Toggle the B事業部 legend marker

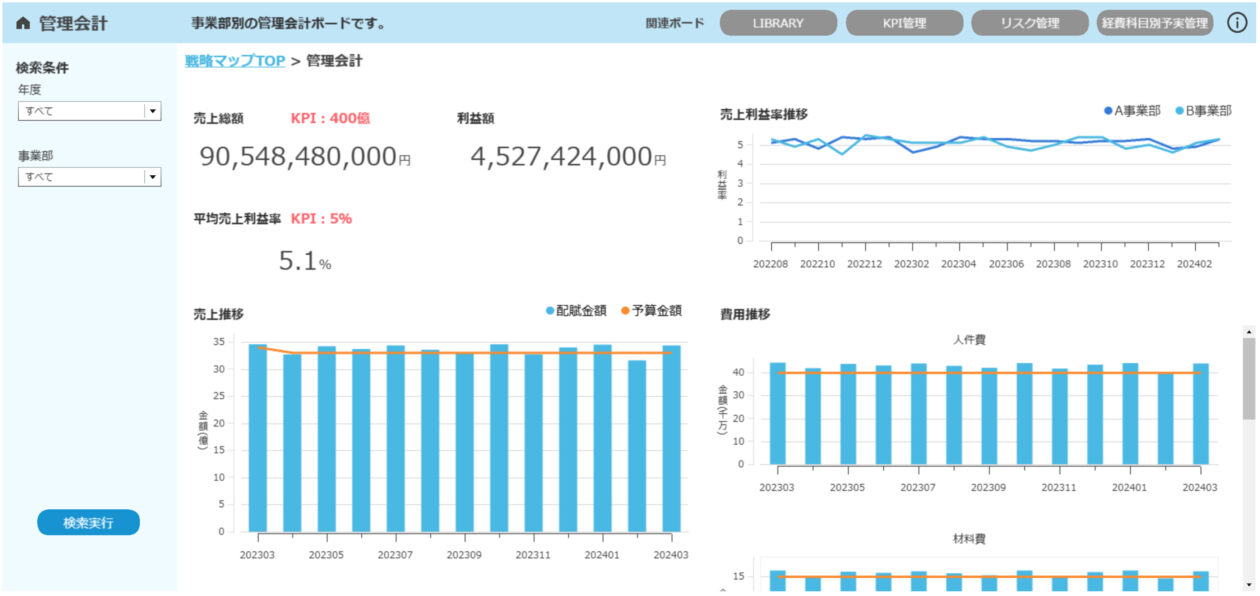tap(1178, 110)
